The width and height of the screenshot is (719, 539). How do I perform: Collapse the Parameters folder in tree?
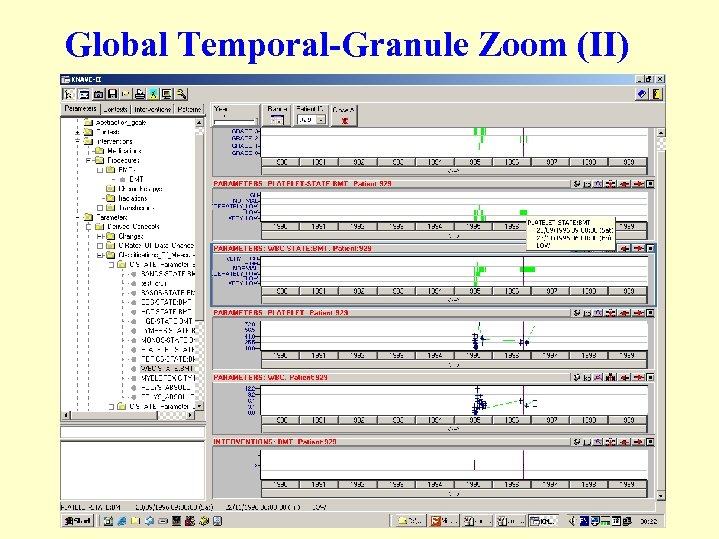coord(77,217)
